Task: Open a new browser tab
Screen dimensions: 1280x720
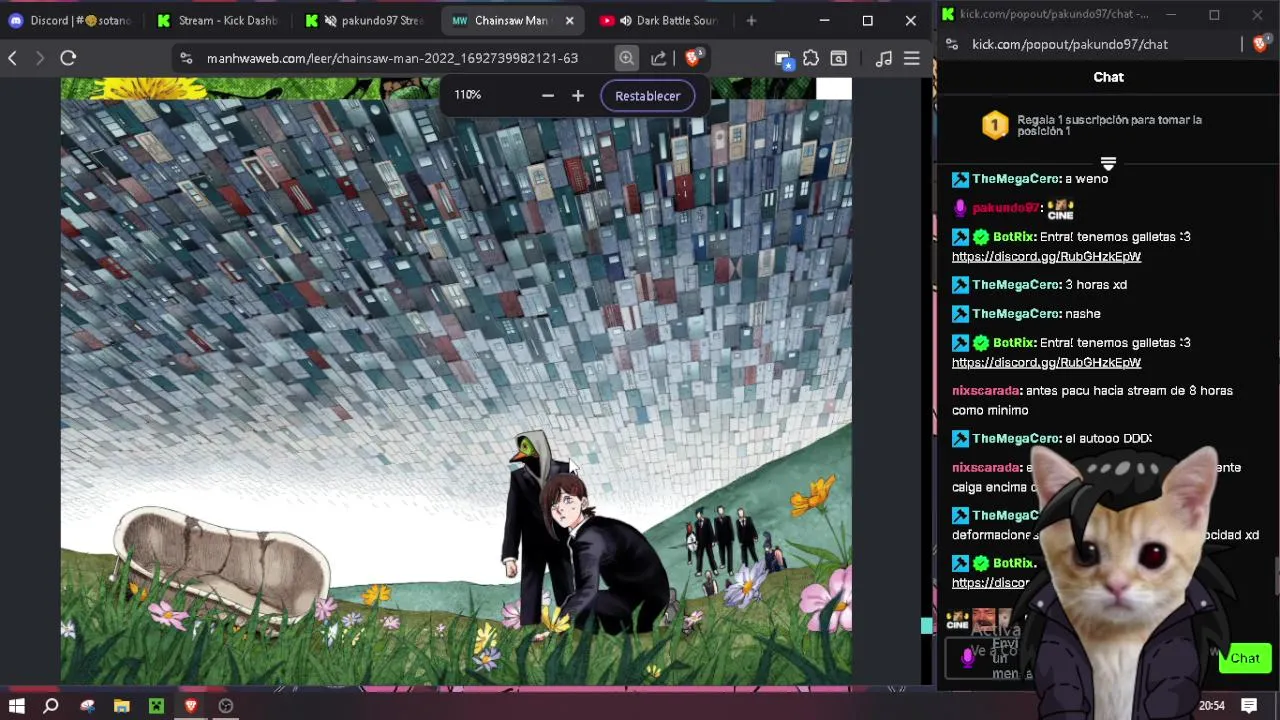Action: coord(751,20)
